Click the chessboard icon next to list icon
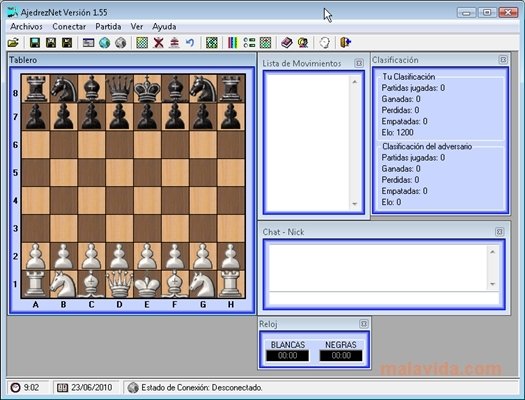This screenshot has height=400, width=525. (x=266, y=43)
